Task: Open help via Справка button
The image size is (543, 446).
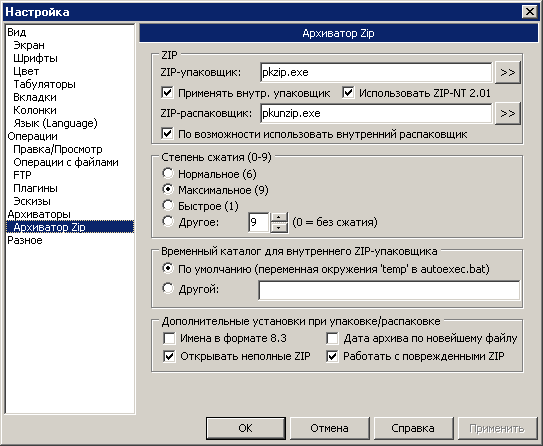Action: tap(413, 428)
